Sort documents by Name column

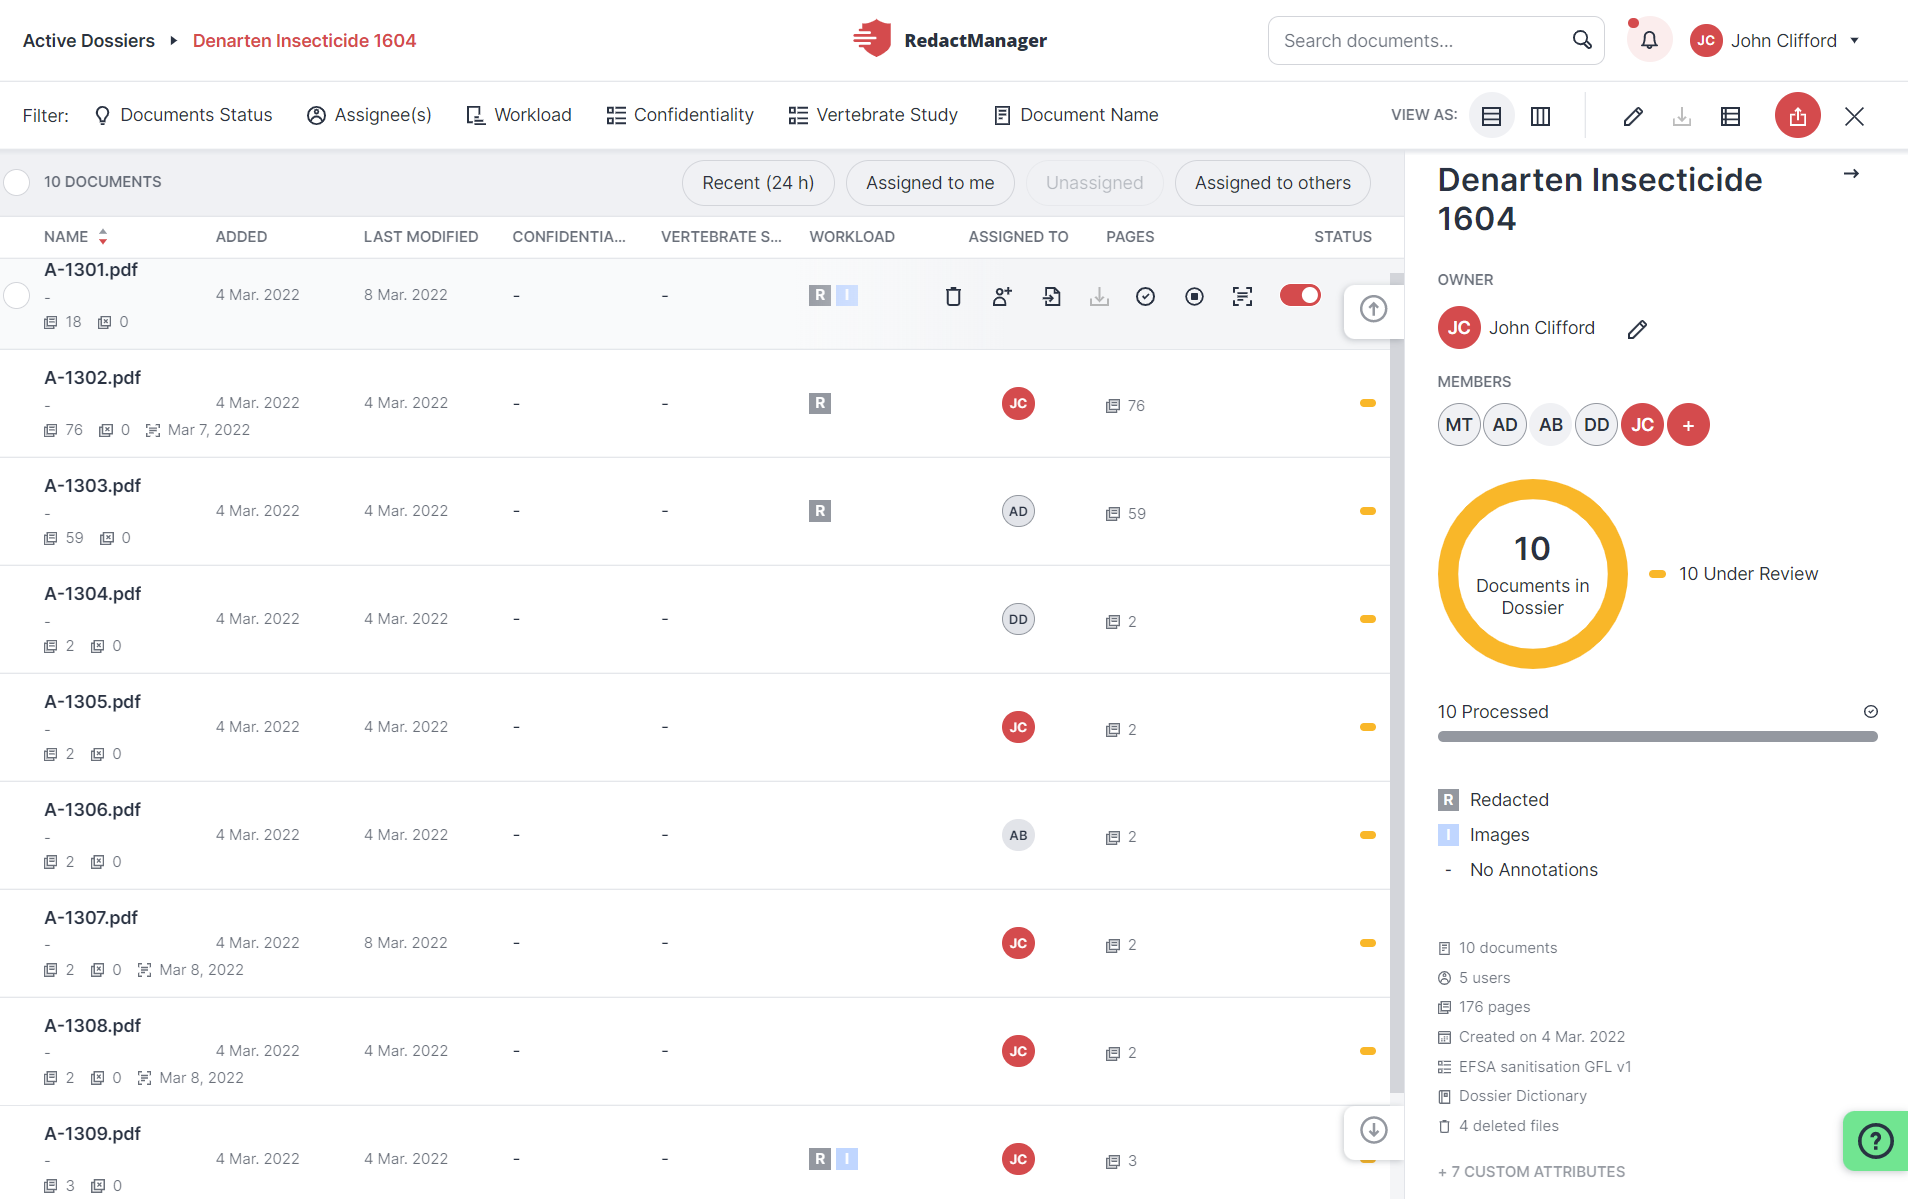pyautogui.click(x=76, y=237)
